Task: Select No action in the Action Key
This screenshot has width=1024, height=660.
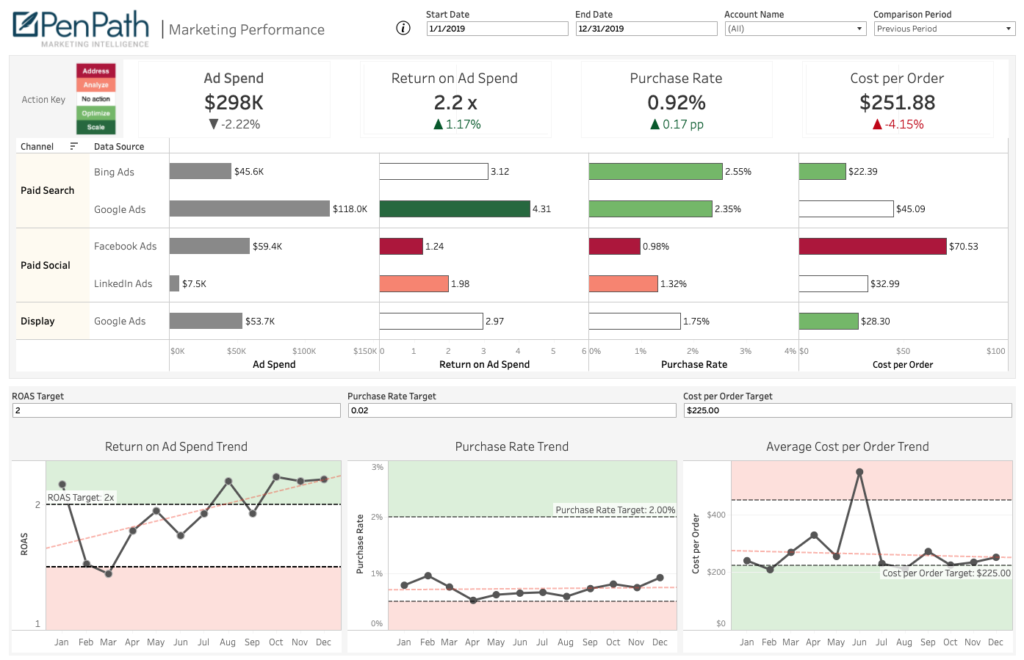Action: tap(96, 99)
